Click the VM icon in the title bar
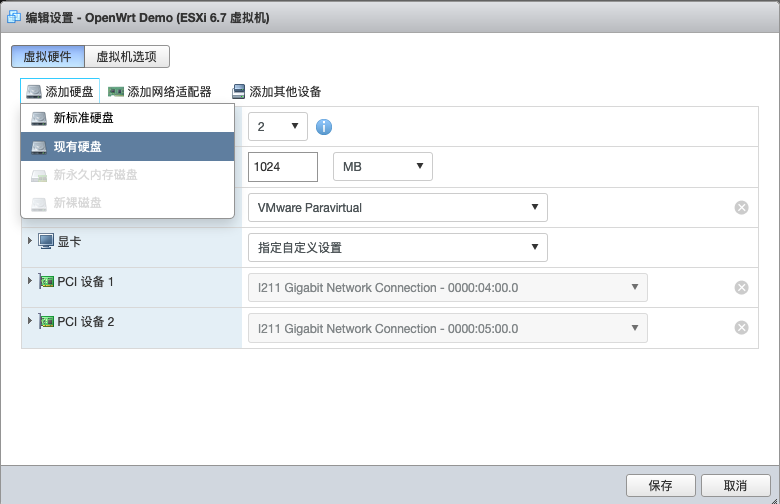The image size is (780, 504). 13,17
